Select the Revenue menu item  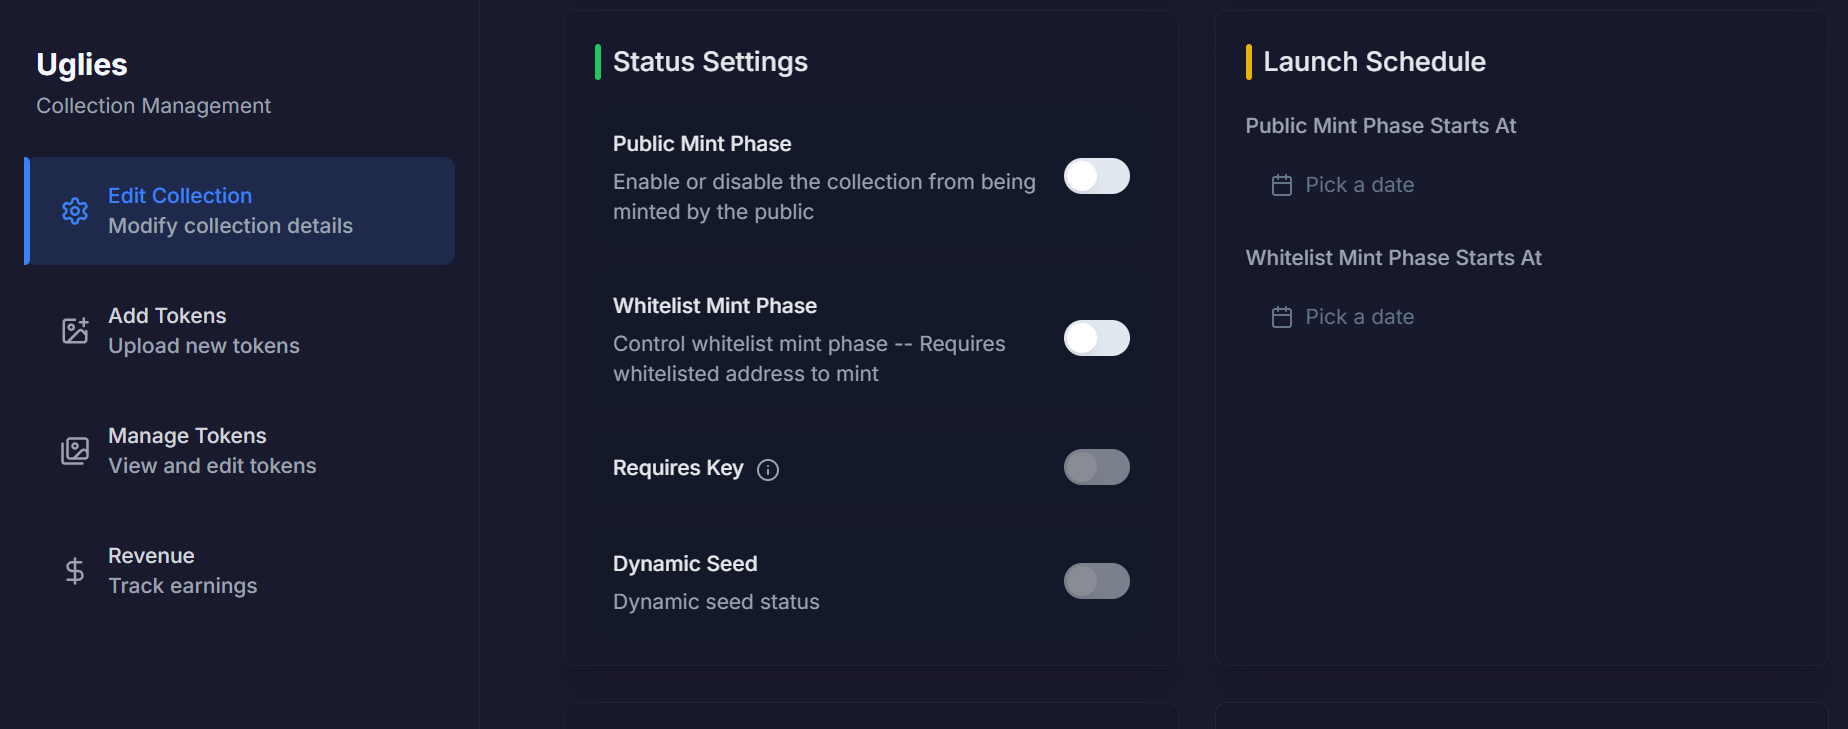(182, 571)
